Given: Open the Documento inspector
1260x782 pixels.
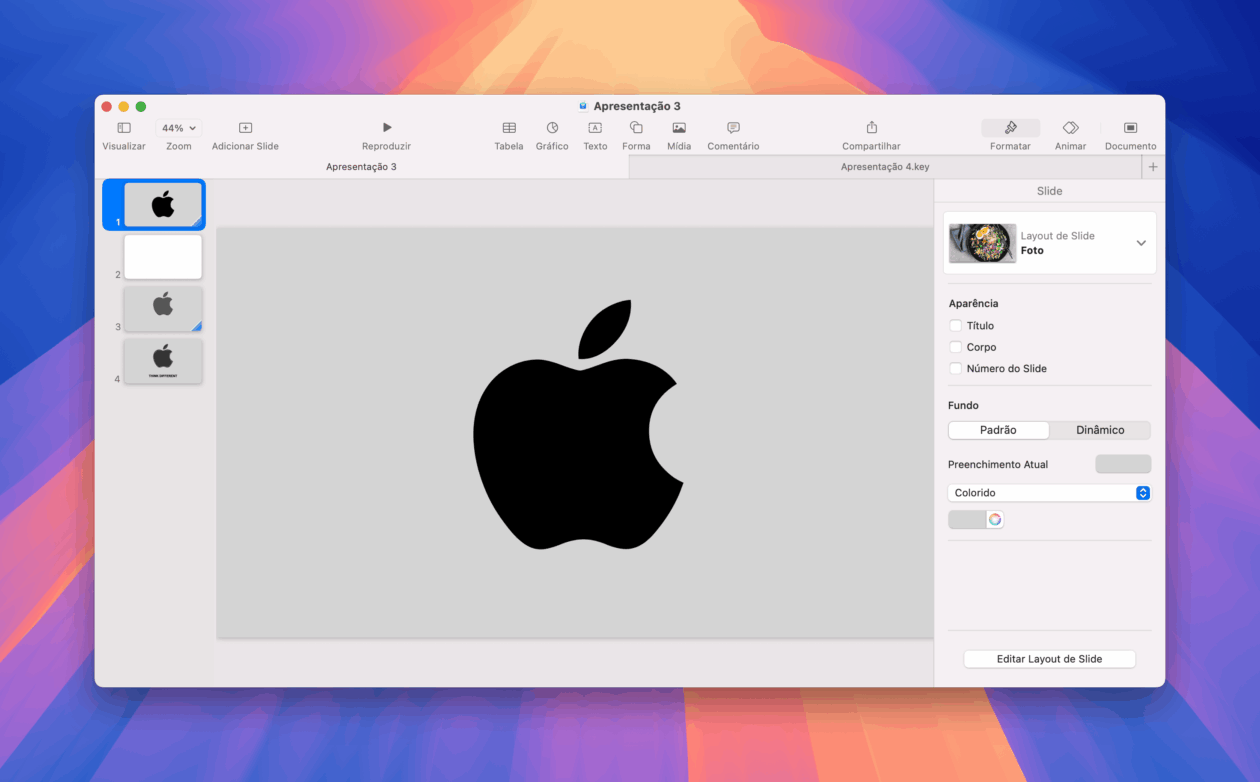Looking at the screenshot, I should click(x=1131, y=128).
